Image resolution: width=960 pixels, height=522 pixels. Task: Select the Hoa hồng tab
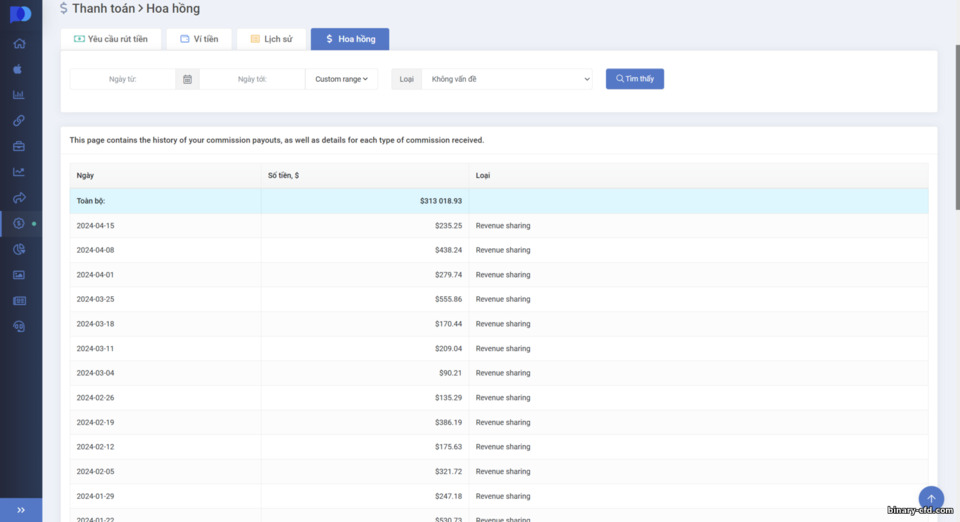(x=350, y=39)
